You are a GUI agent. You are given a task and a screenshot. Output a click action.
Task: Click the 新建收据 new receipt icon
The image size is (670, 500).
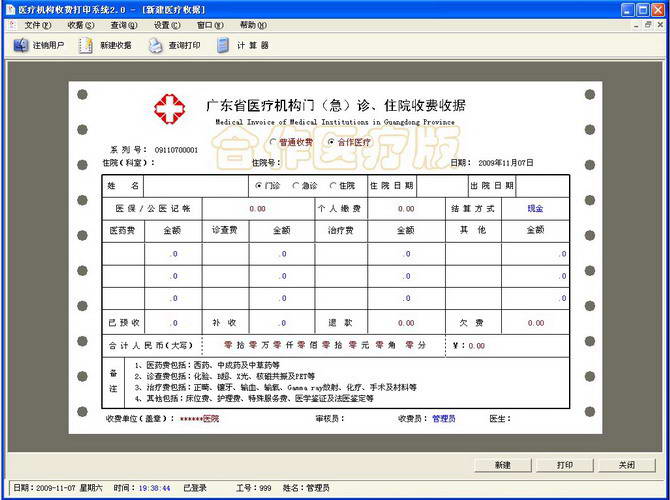click(x=85, y=45)
